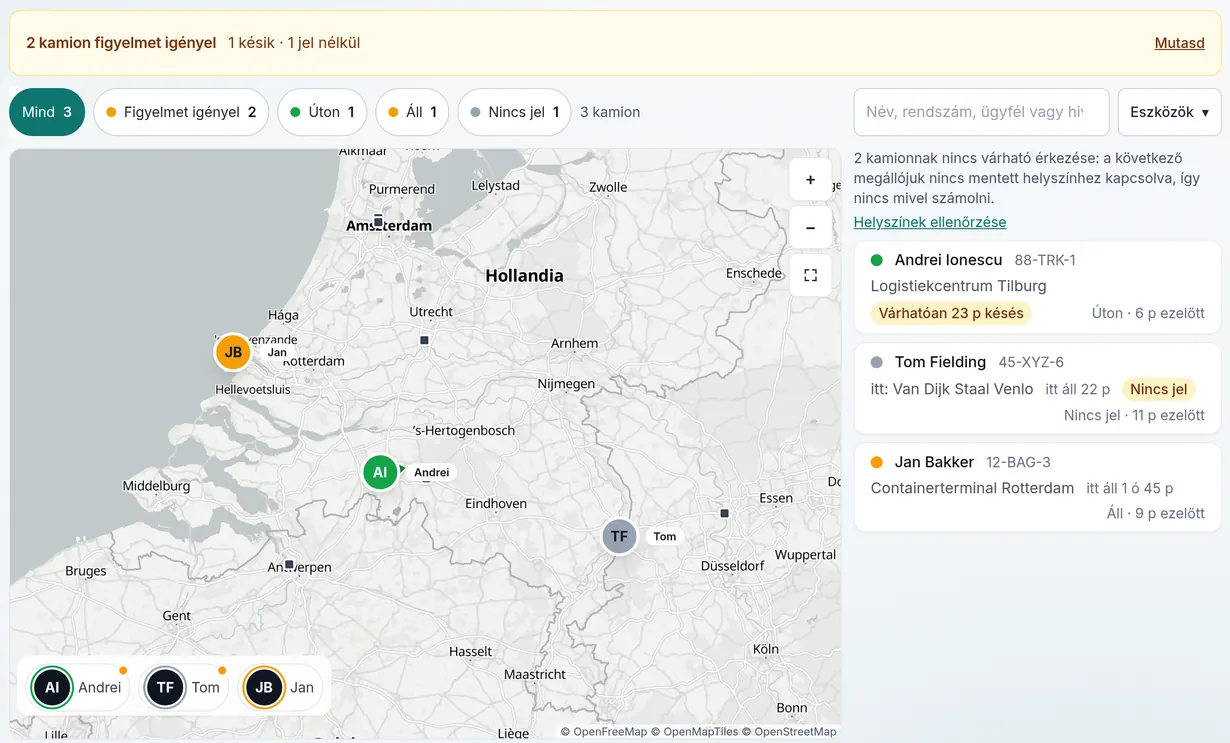Click the square location marker near Utrecht
Image resolution: width=1230 pixels, height=743 pixels.
[424, 340]
